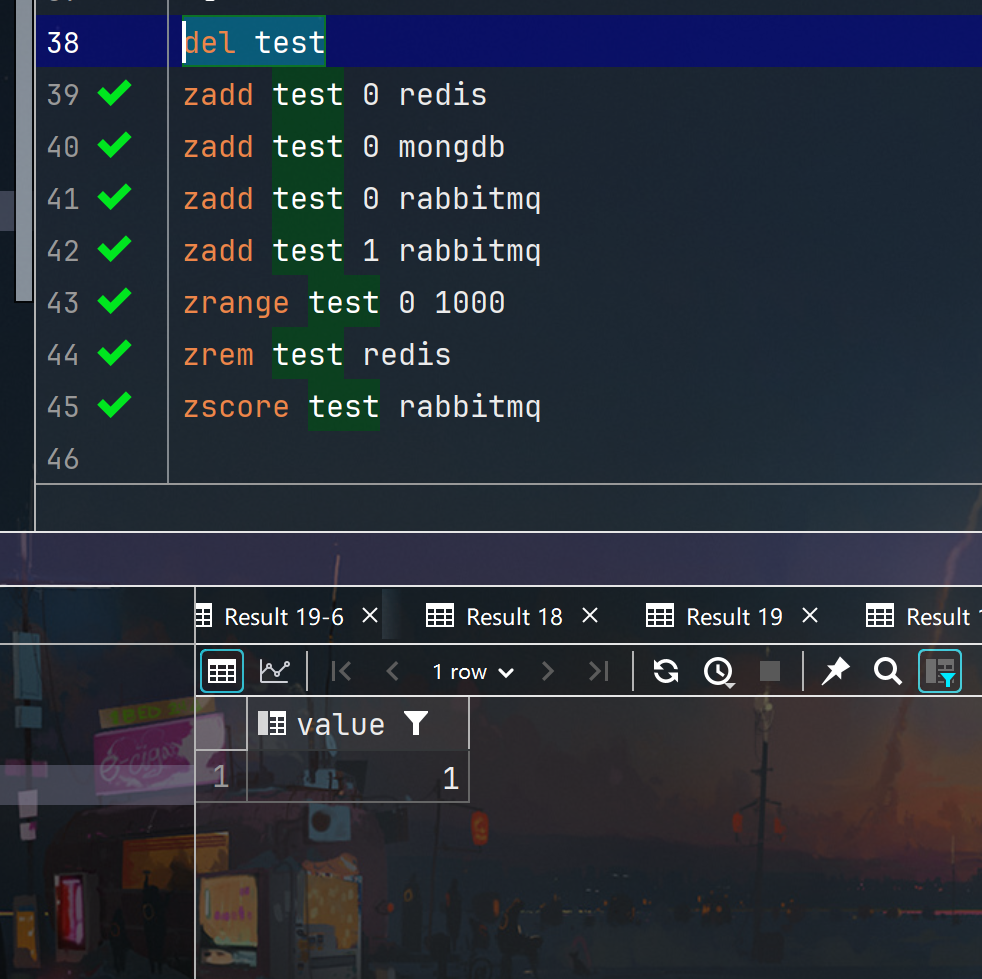The width and height of the screenshot is (982, 979).
Task: Place cursor on 'del test' line
Action: [254, 43]
